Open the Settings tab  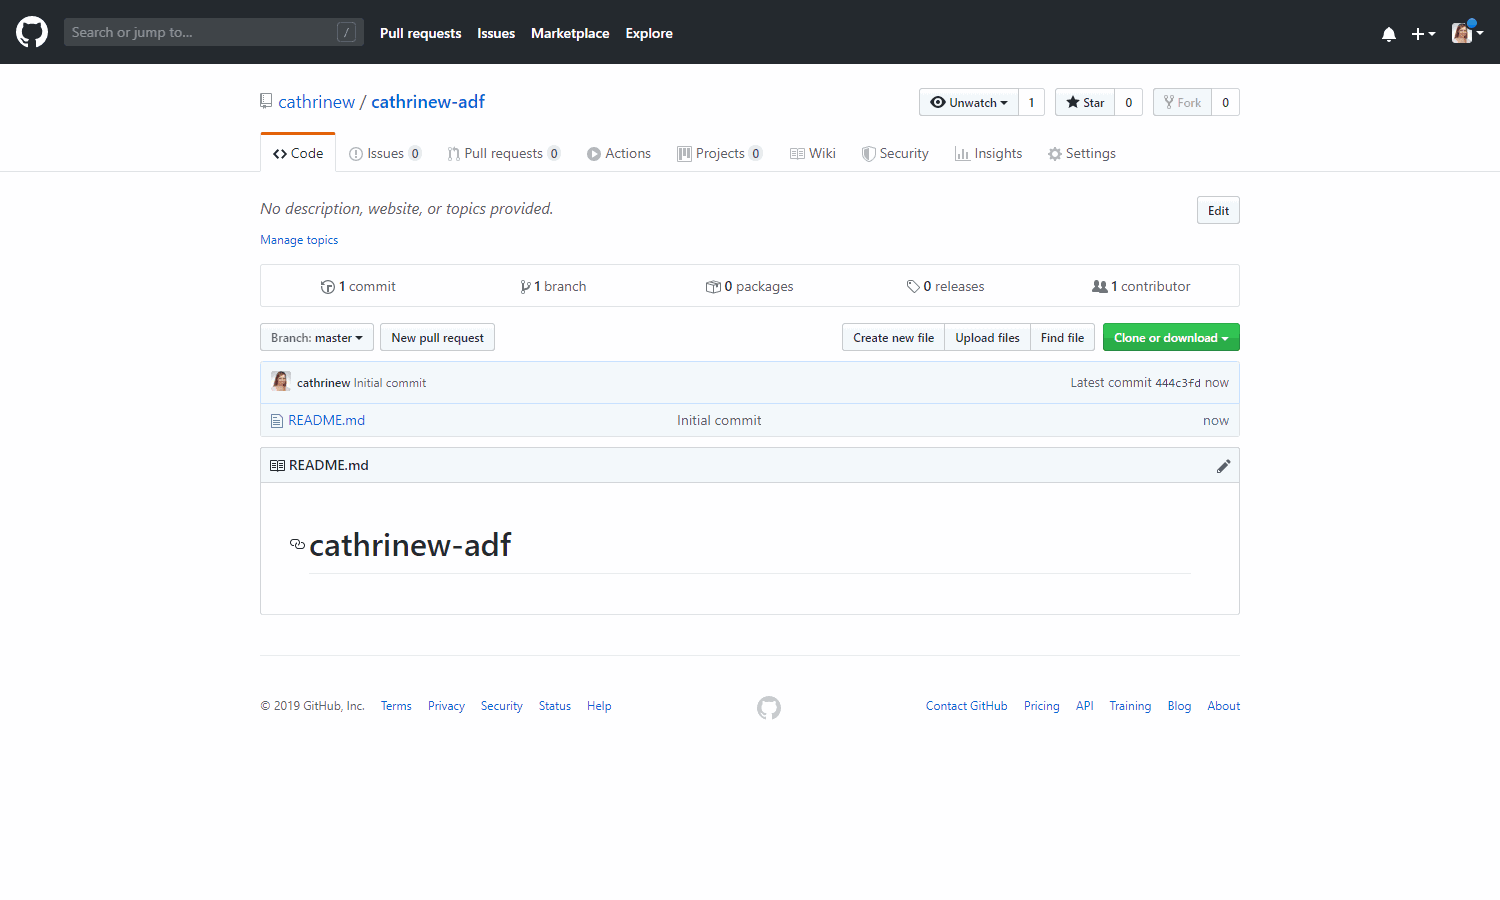tap(1081, 154)
